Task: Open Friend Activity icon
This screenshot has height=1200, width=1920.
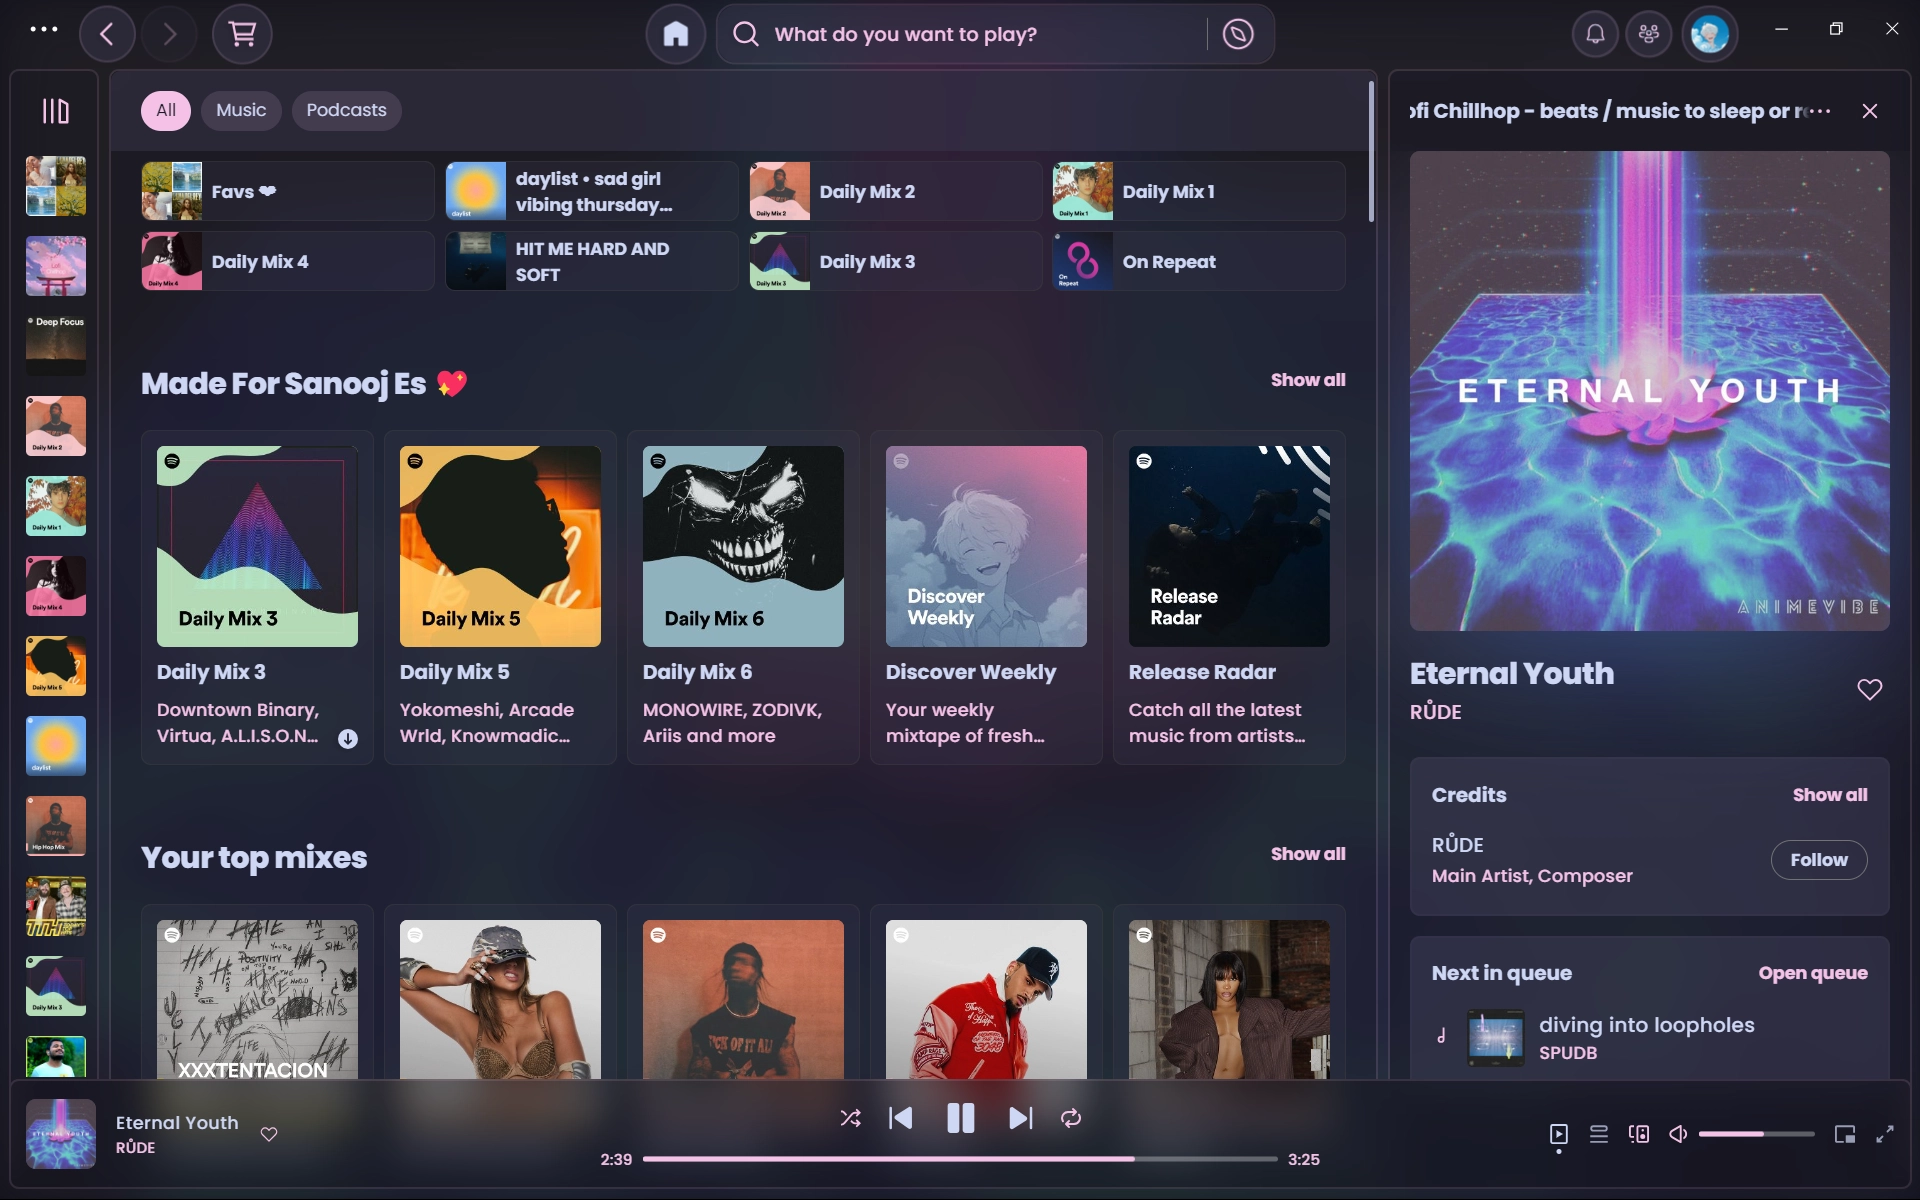Action: pyautogui.click(x=1649, y=34)
